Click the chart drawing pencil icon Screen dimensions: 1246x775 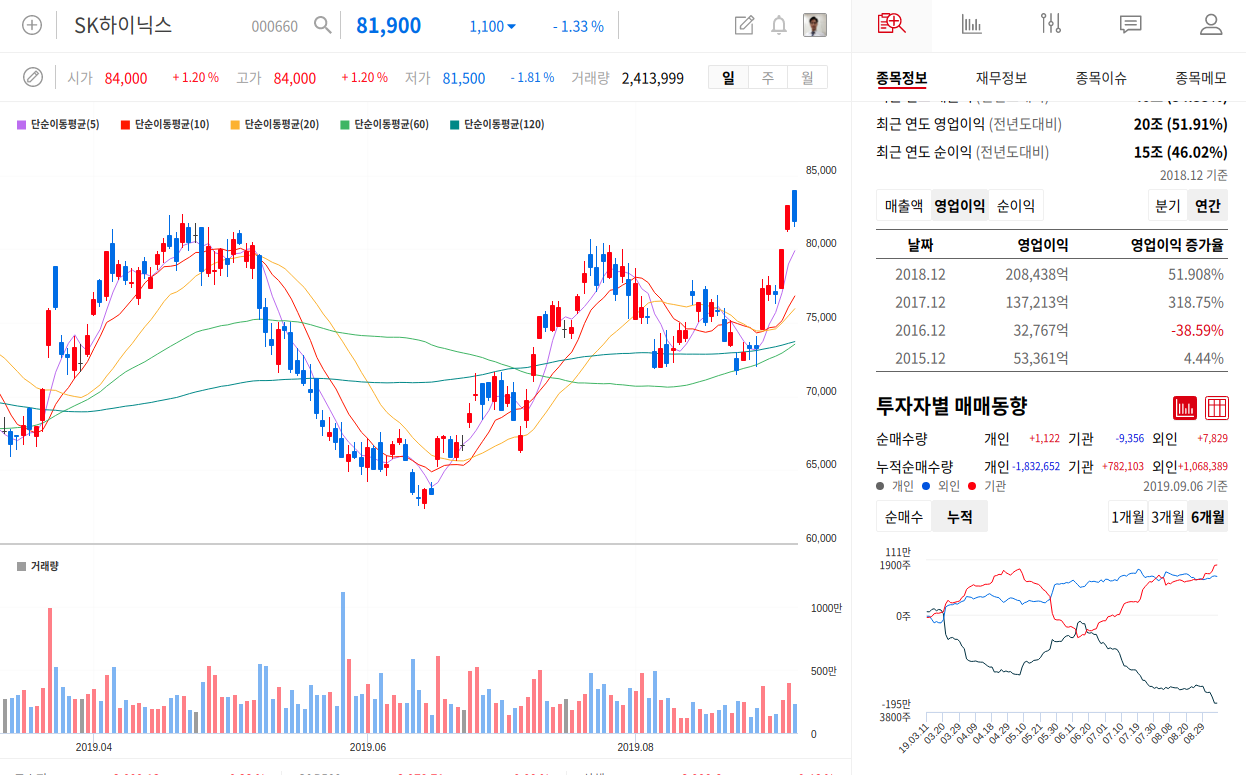pos(33,77)
